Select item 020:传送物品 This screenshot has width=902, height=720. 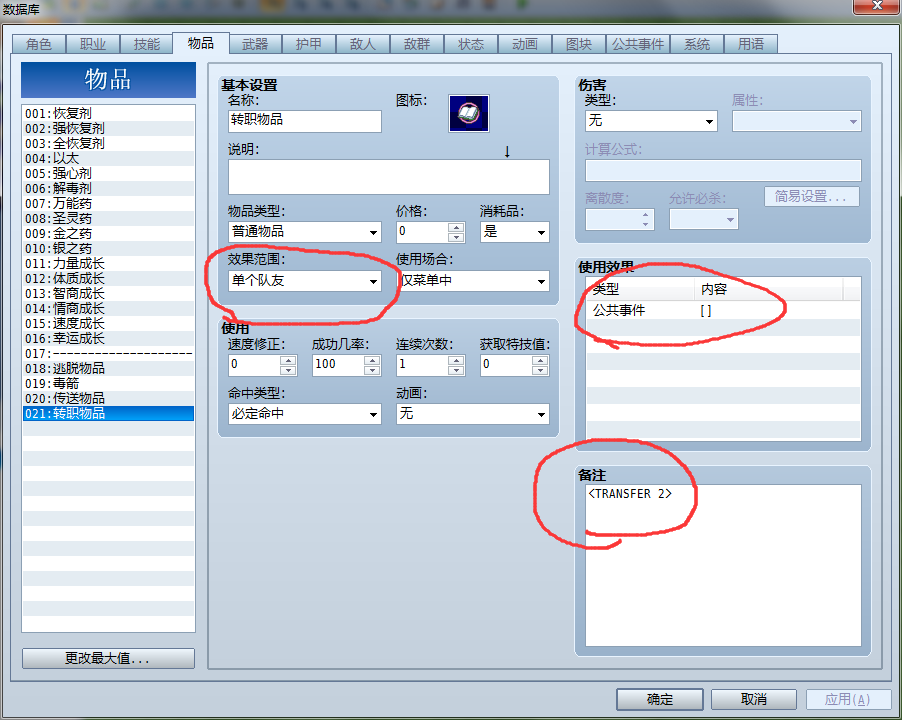pos(108,398)
